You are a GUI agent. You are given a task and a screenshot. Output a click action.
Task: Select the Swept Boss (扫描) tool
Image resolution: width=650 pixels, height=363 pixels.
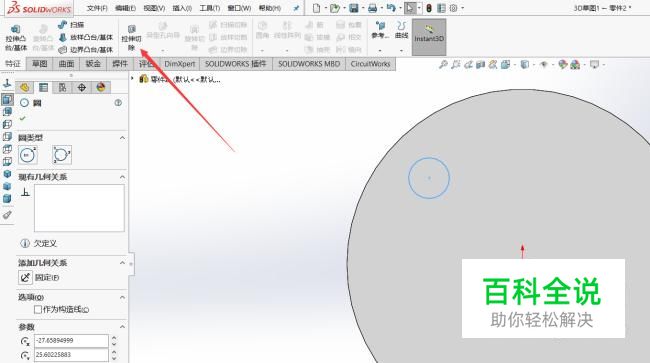pyautogui.click(x=71, y=25)
